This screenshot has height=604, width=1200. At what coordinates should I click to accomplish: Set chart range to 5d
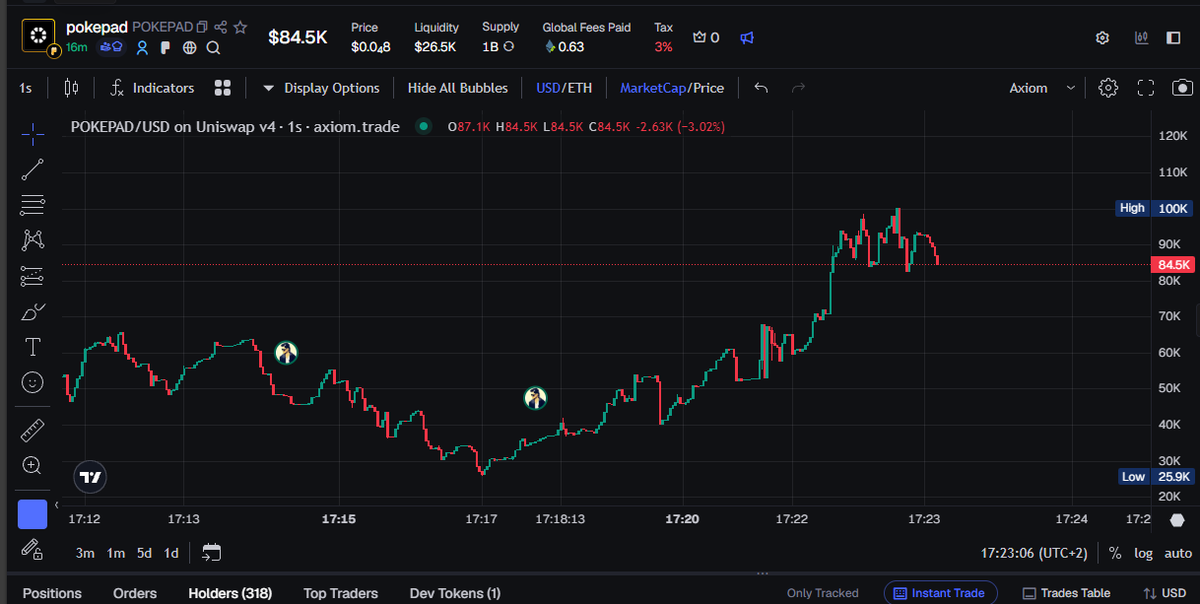pyautogui.click(x=145, y=553)
